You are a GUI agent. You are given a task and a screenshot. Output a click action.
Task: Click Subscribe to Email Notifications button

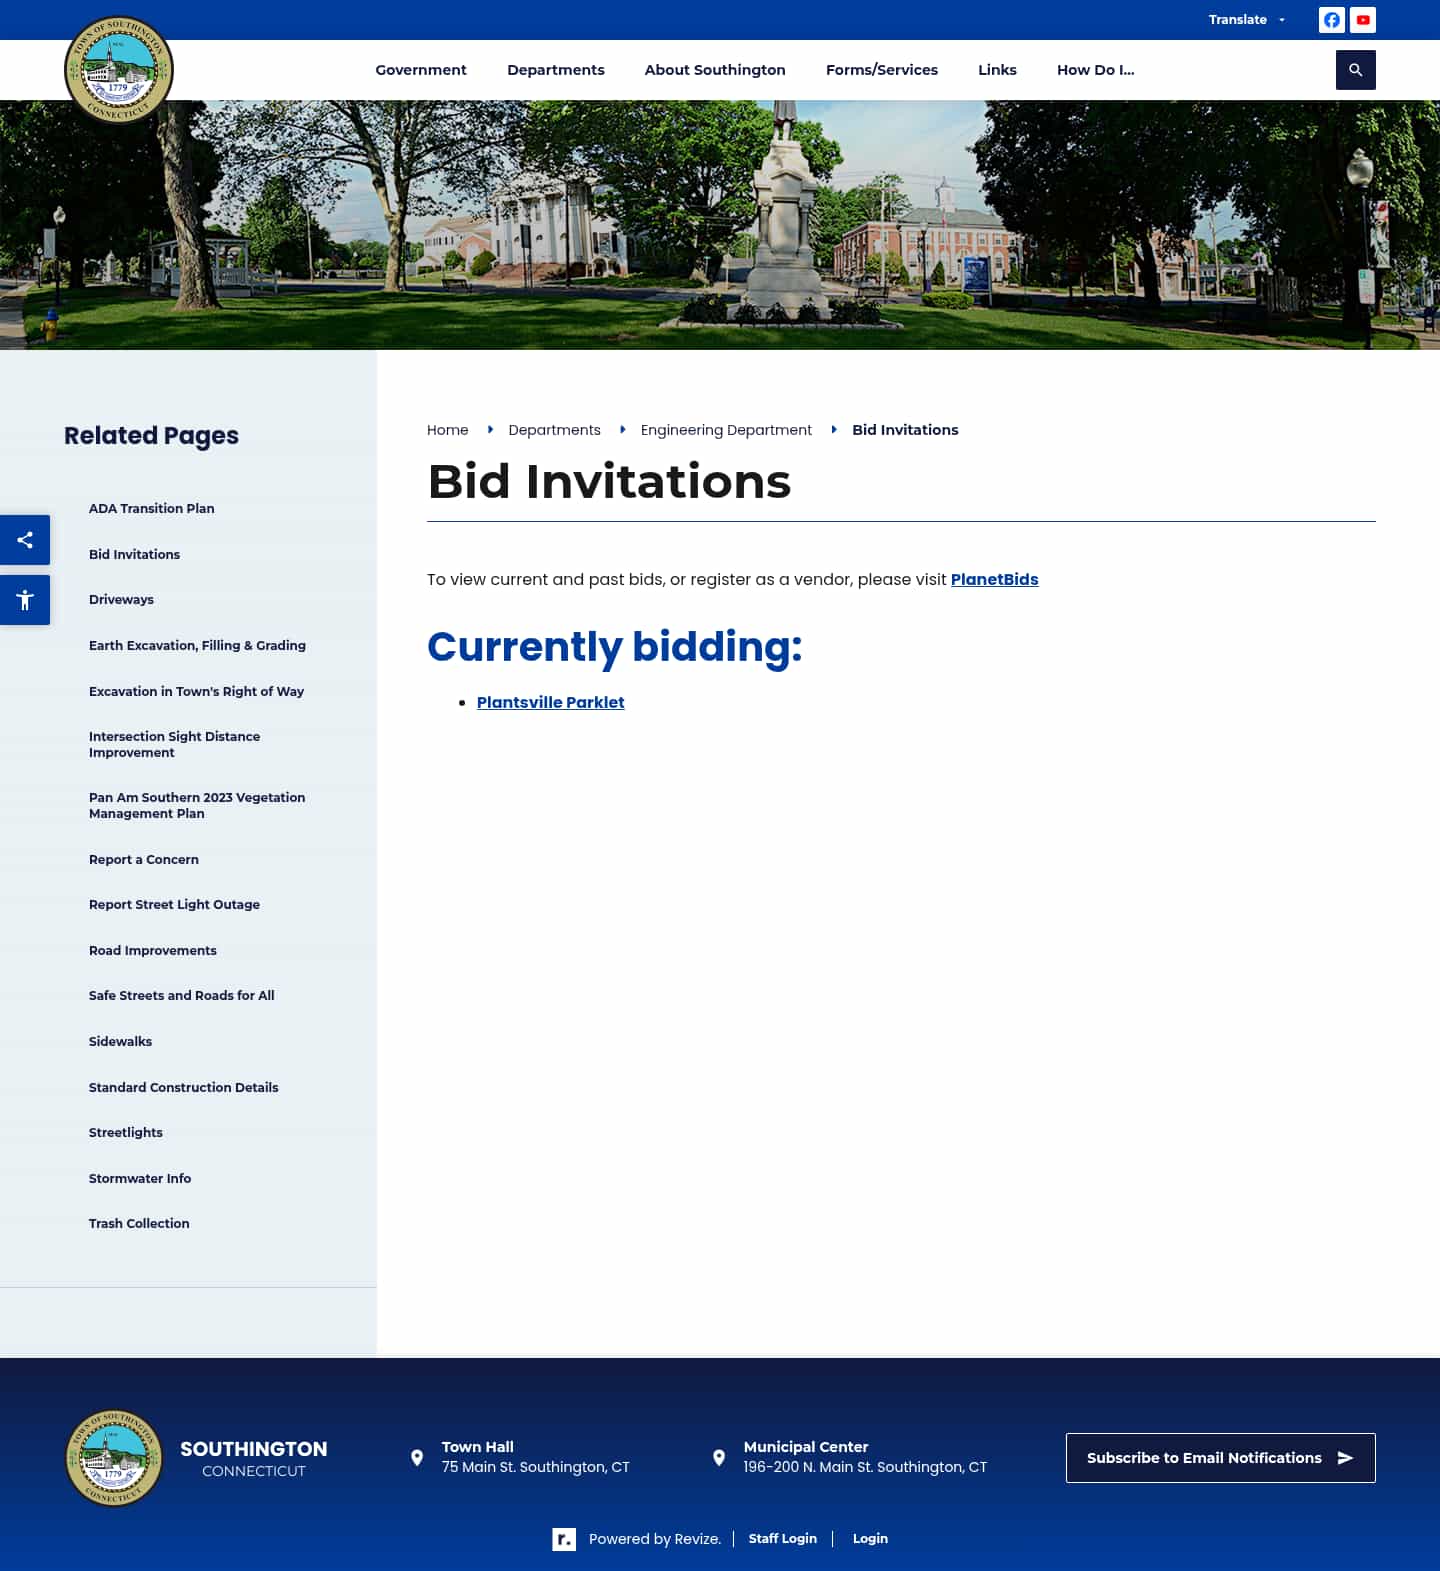pyautogui.click(x=1220, y=1458)
